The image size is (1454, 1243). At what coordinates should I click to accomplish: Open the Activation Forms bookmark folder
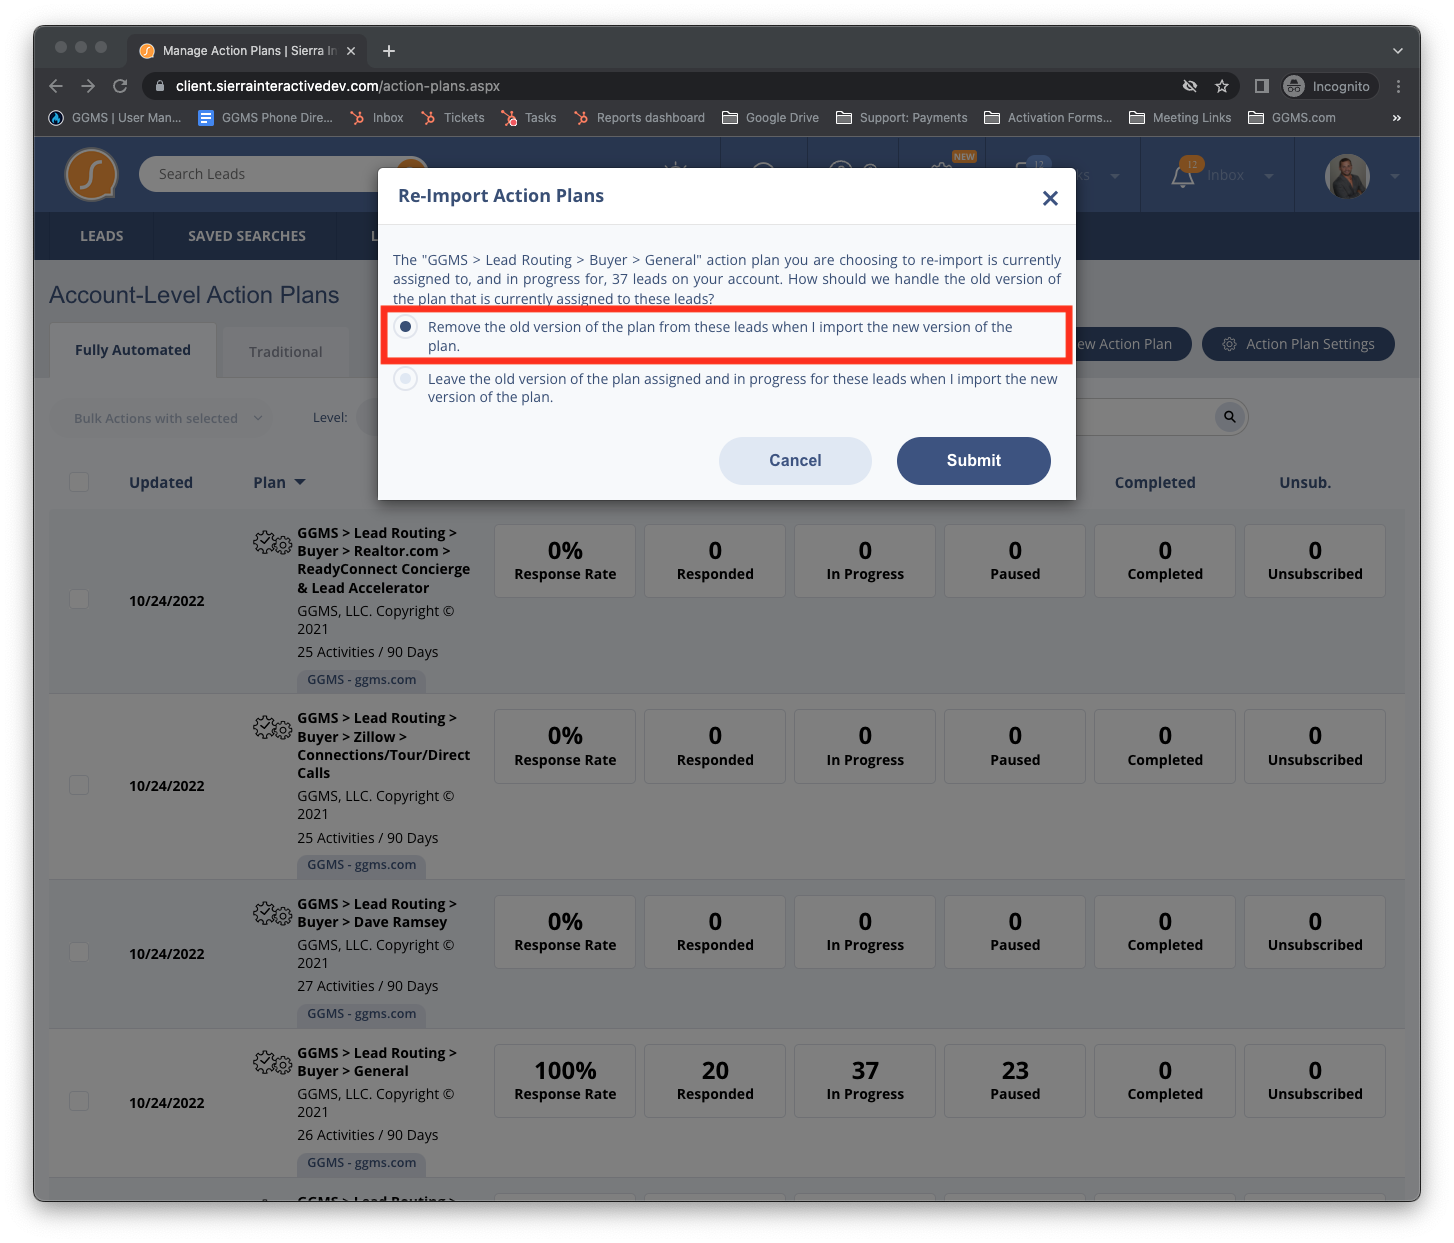[1048, 118]
